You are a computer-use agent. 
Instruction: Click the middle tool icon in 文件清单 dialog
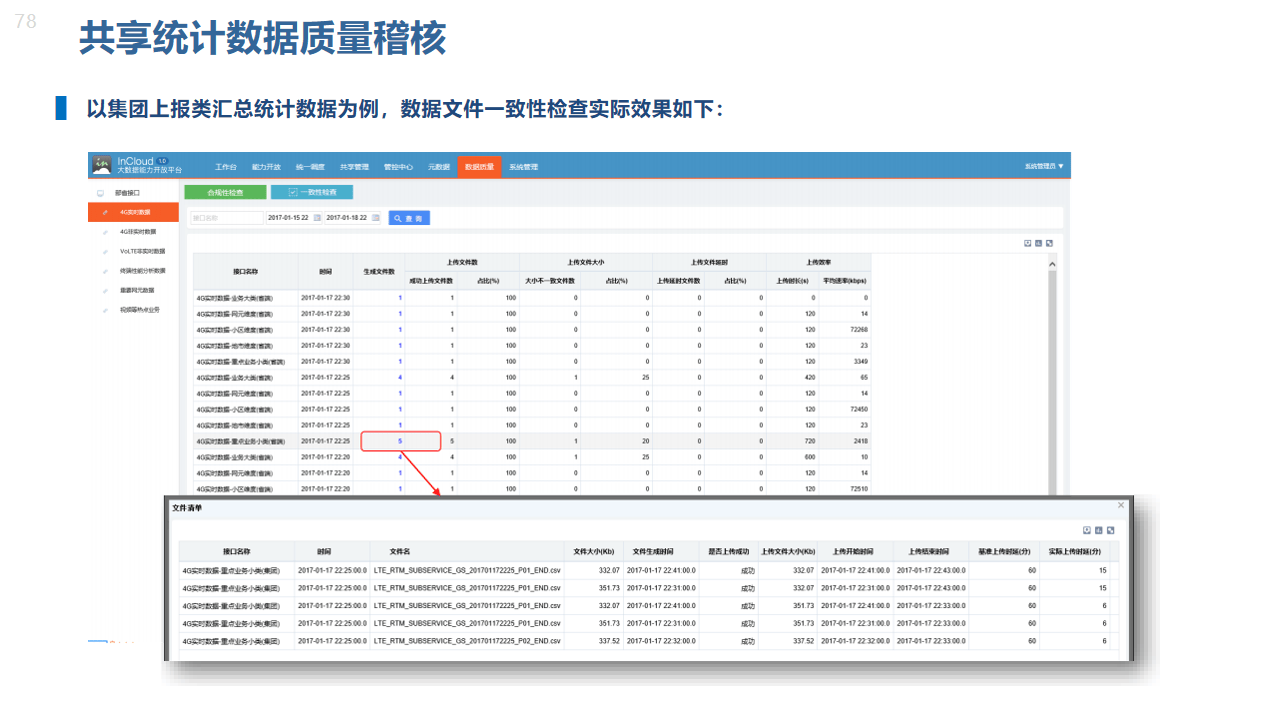(1098, 530)
